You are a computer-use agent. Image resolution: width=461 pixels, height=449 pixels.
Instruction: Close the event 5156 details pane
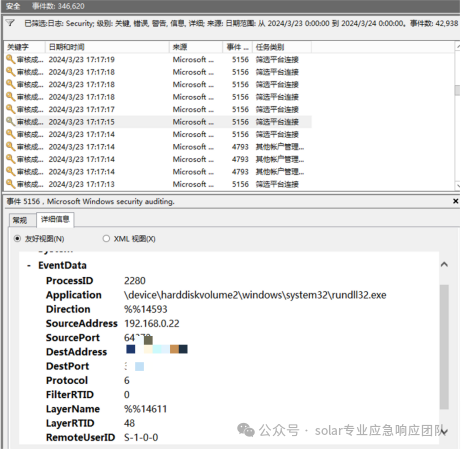pos(455,201)
